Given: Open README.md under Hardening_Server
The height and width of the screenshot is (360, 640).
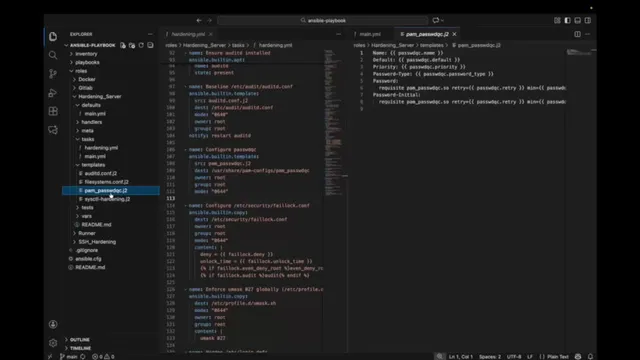Looking at the screenshot, I should click(x=96, y=225).
